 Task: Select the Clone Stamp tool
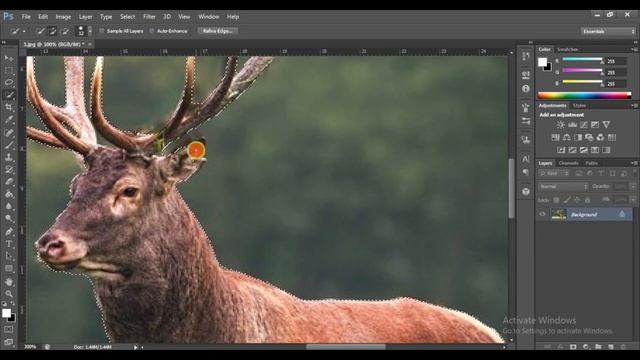tap(9, 157)
